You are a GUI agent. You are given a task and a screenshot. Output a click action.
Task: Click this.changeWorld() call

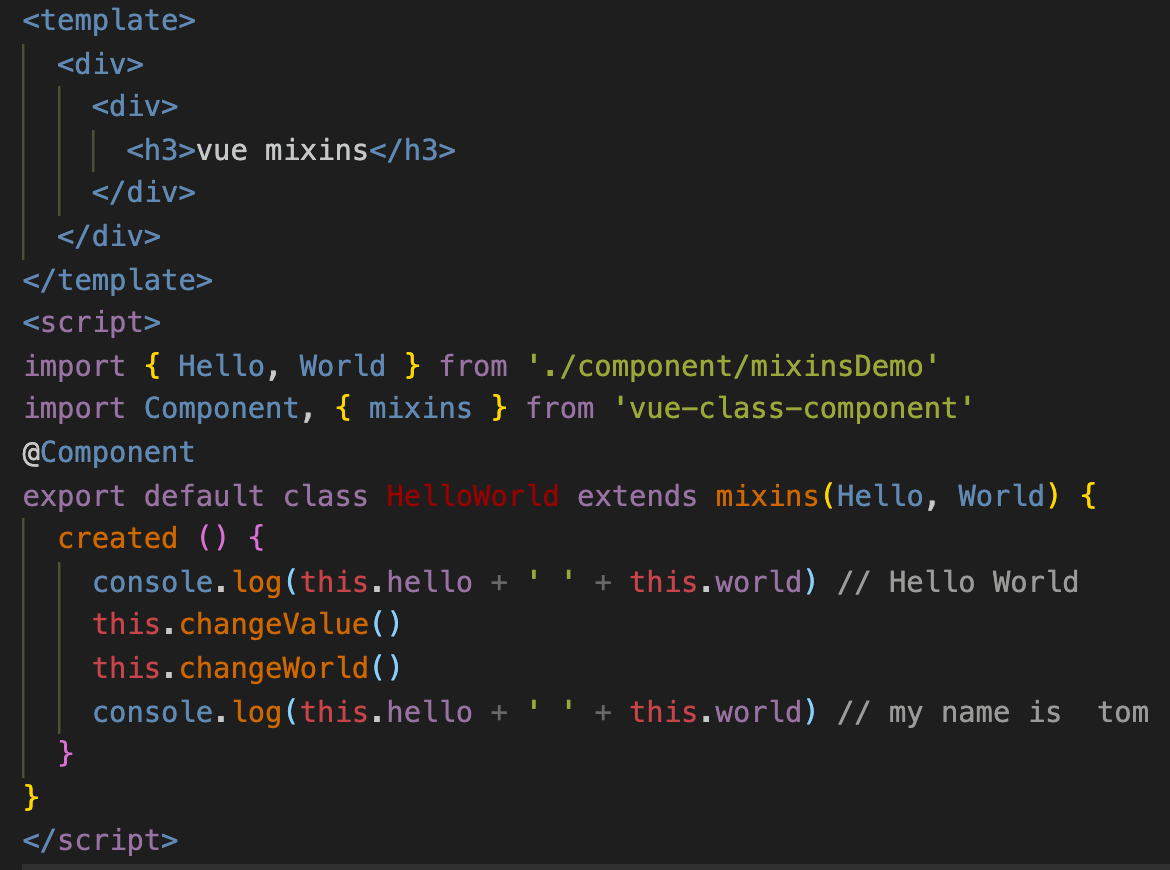[x=247, y=668]
